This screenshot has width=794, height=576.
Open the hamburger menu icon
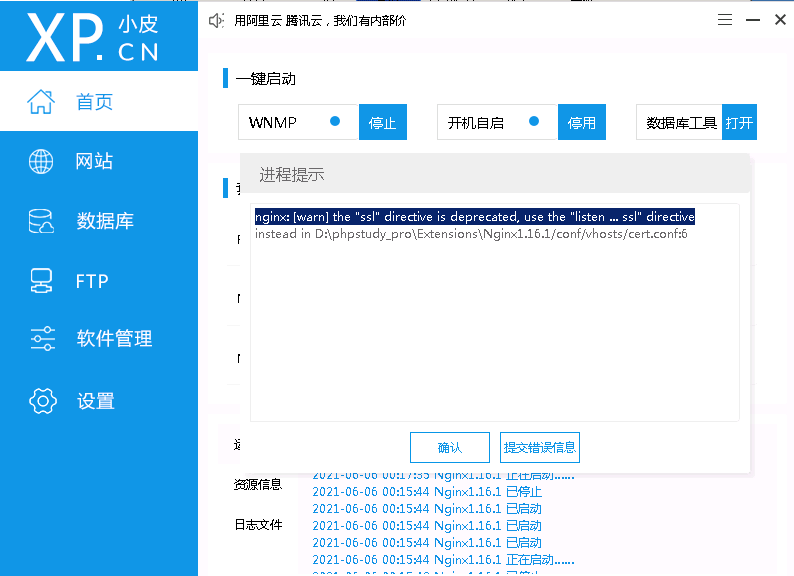[x=725, y=20]
